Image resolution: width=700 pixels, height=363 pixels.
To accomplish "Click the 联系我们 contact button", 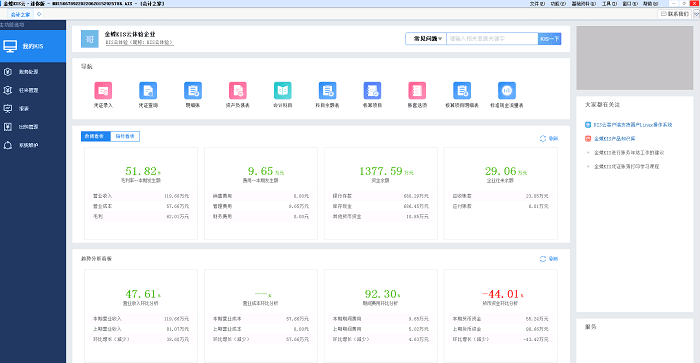I will tap(675, 14).
